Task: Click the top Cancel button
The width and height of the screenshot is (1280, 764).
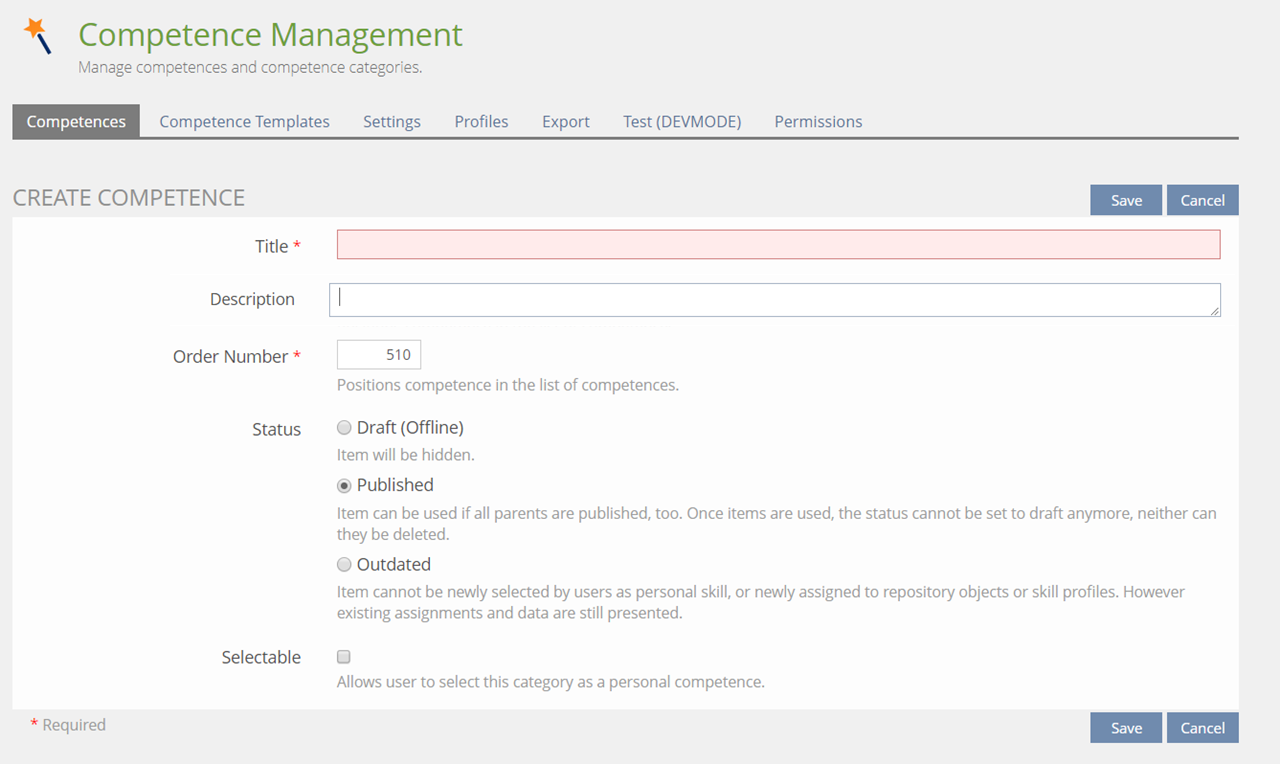Action: point(1202,200)
